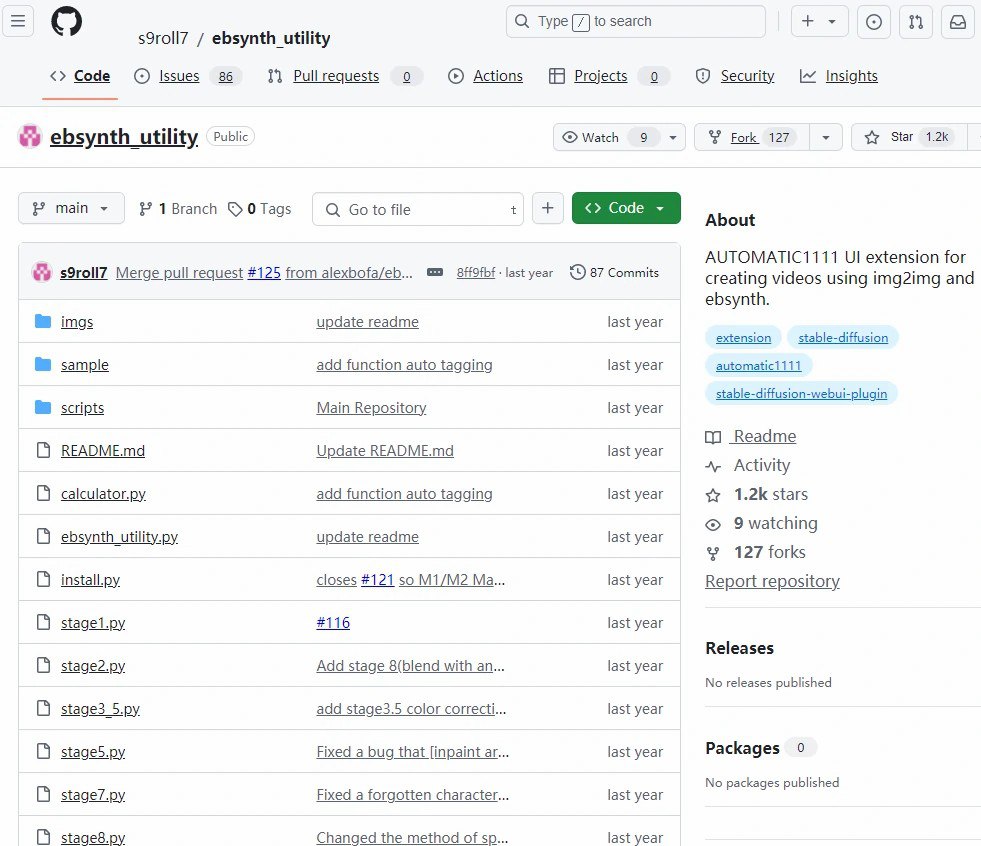View the 9 watching list
Image resolution: width=981 pixels, height=846 pixels.
click(x=761, y=523)
